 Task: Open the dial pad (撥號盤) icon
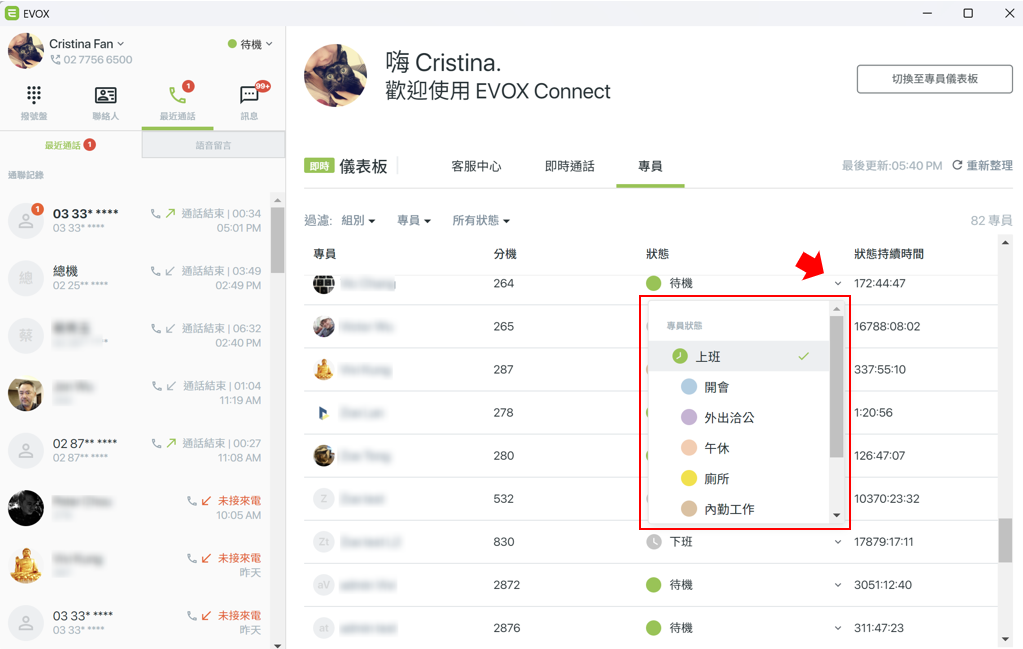(x=34, y=95)
